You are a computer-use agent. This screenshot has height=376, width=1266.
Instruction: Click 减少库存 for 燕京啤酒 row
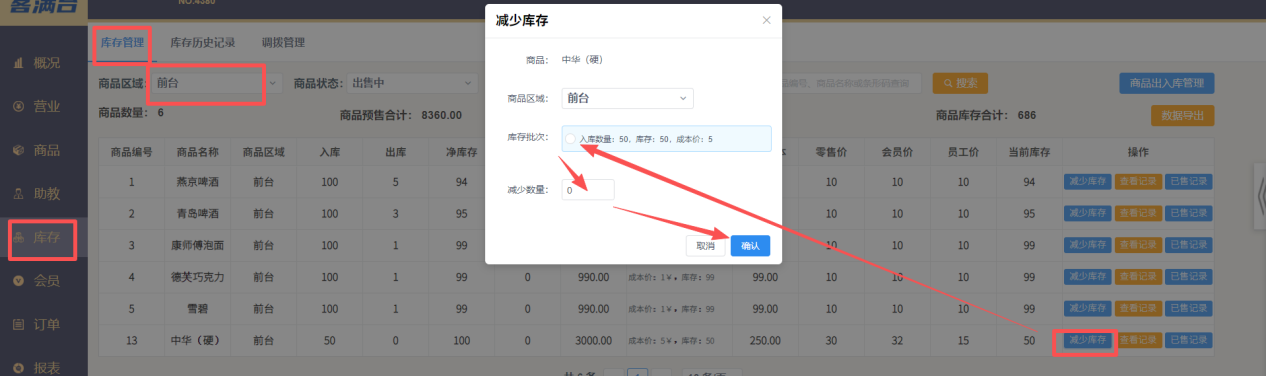[1087, 182]
